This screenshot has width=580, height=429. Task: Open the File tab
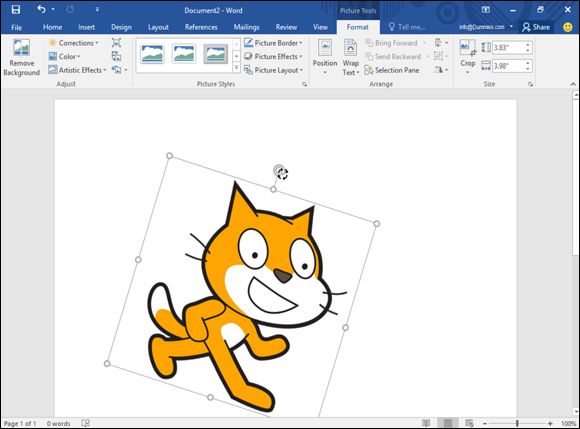coord(16,27)
